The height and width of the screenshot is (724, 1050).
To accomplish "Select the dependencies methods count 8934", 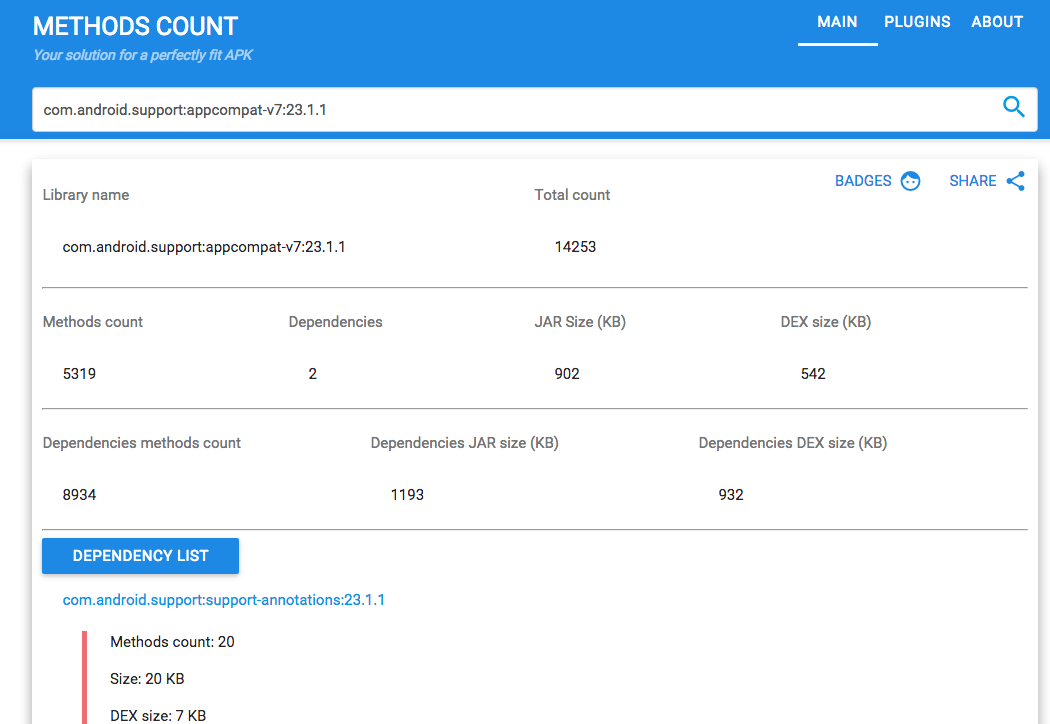I will pos(79,495).
